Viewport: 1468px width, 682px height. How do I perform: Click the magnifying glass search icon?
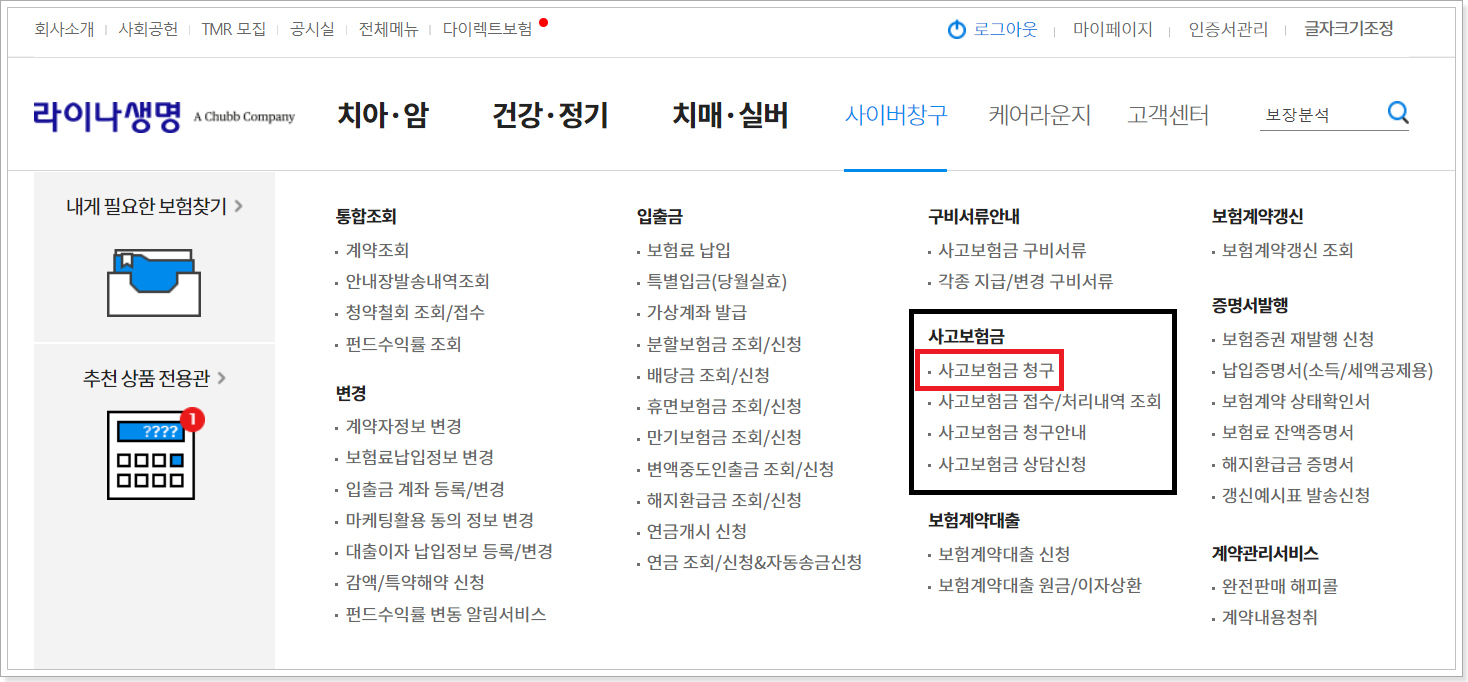coord(1398,113)
